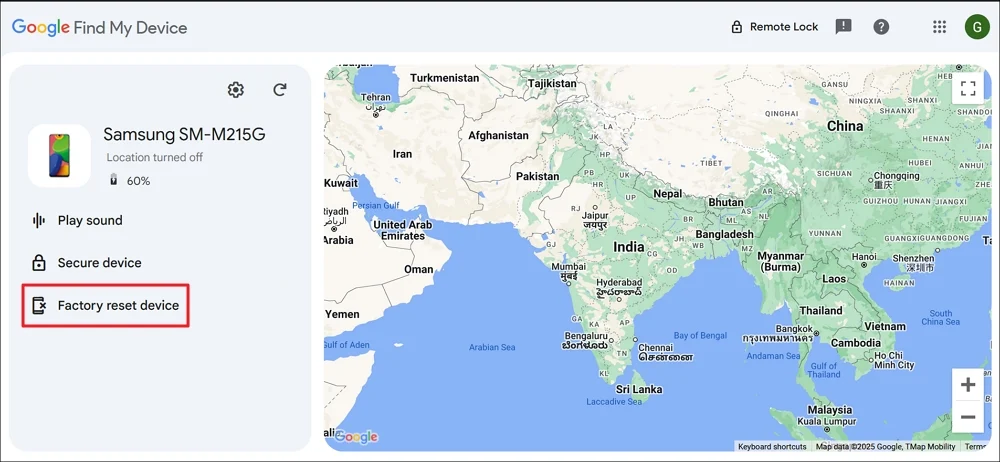Open the Google account avatar

point(976,27)
